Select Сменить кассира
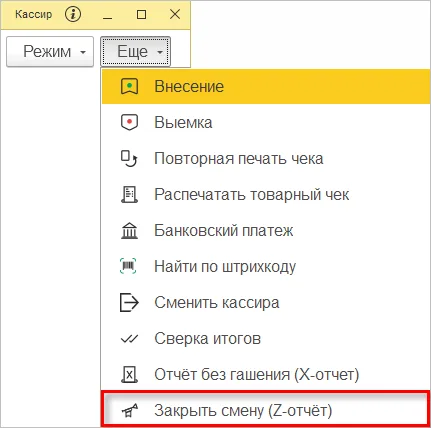The height and width of the screenshot is (428, 431). coord(266,302)
